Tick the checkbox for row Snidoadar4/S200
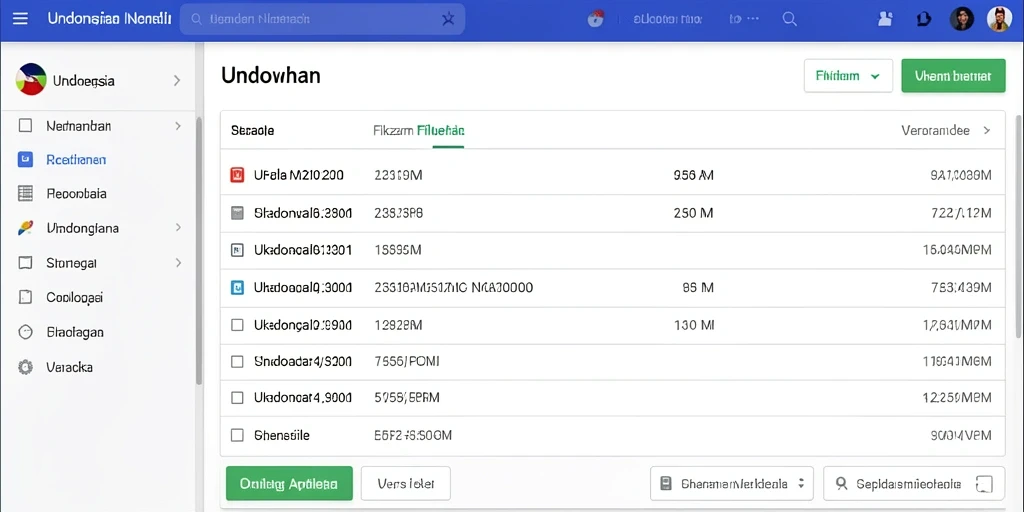This screenshot has width=1024, height=512. tap(237, 361)
